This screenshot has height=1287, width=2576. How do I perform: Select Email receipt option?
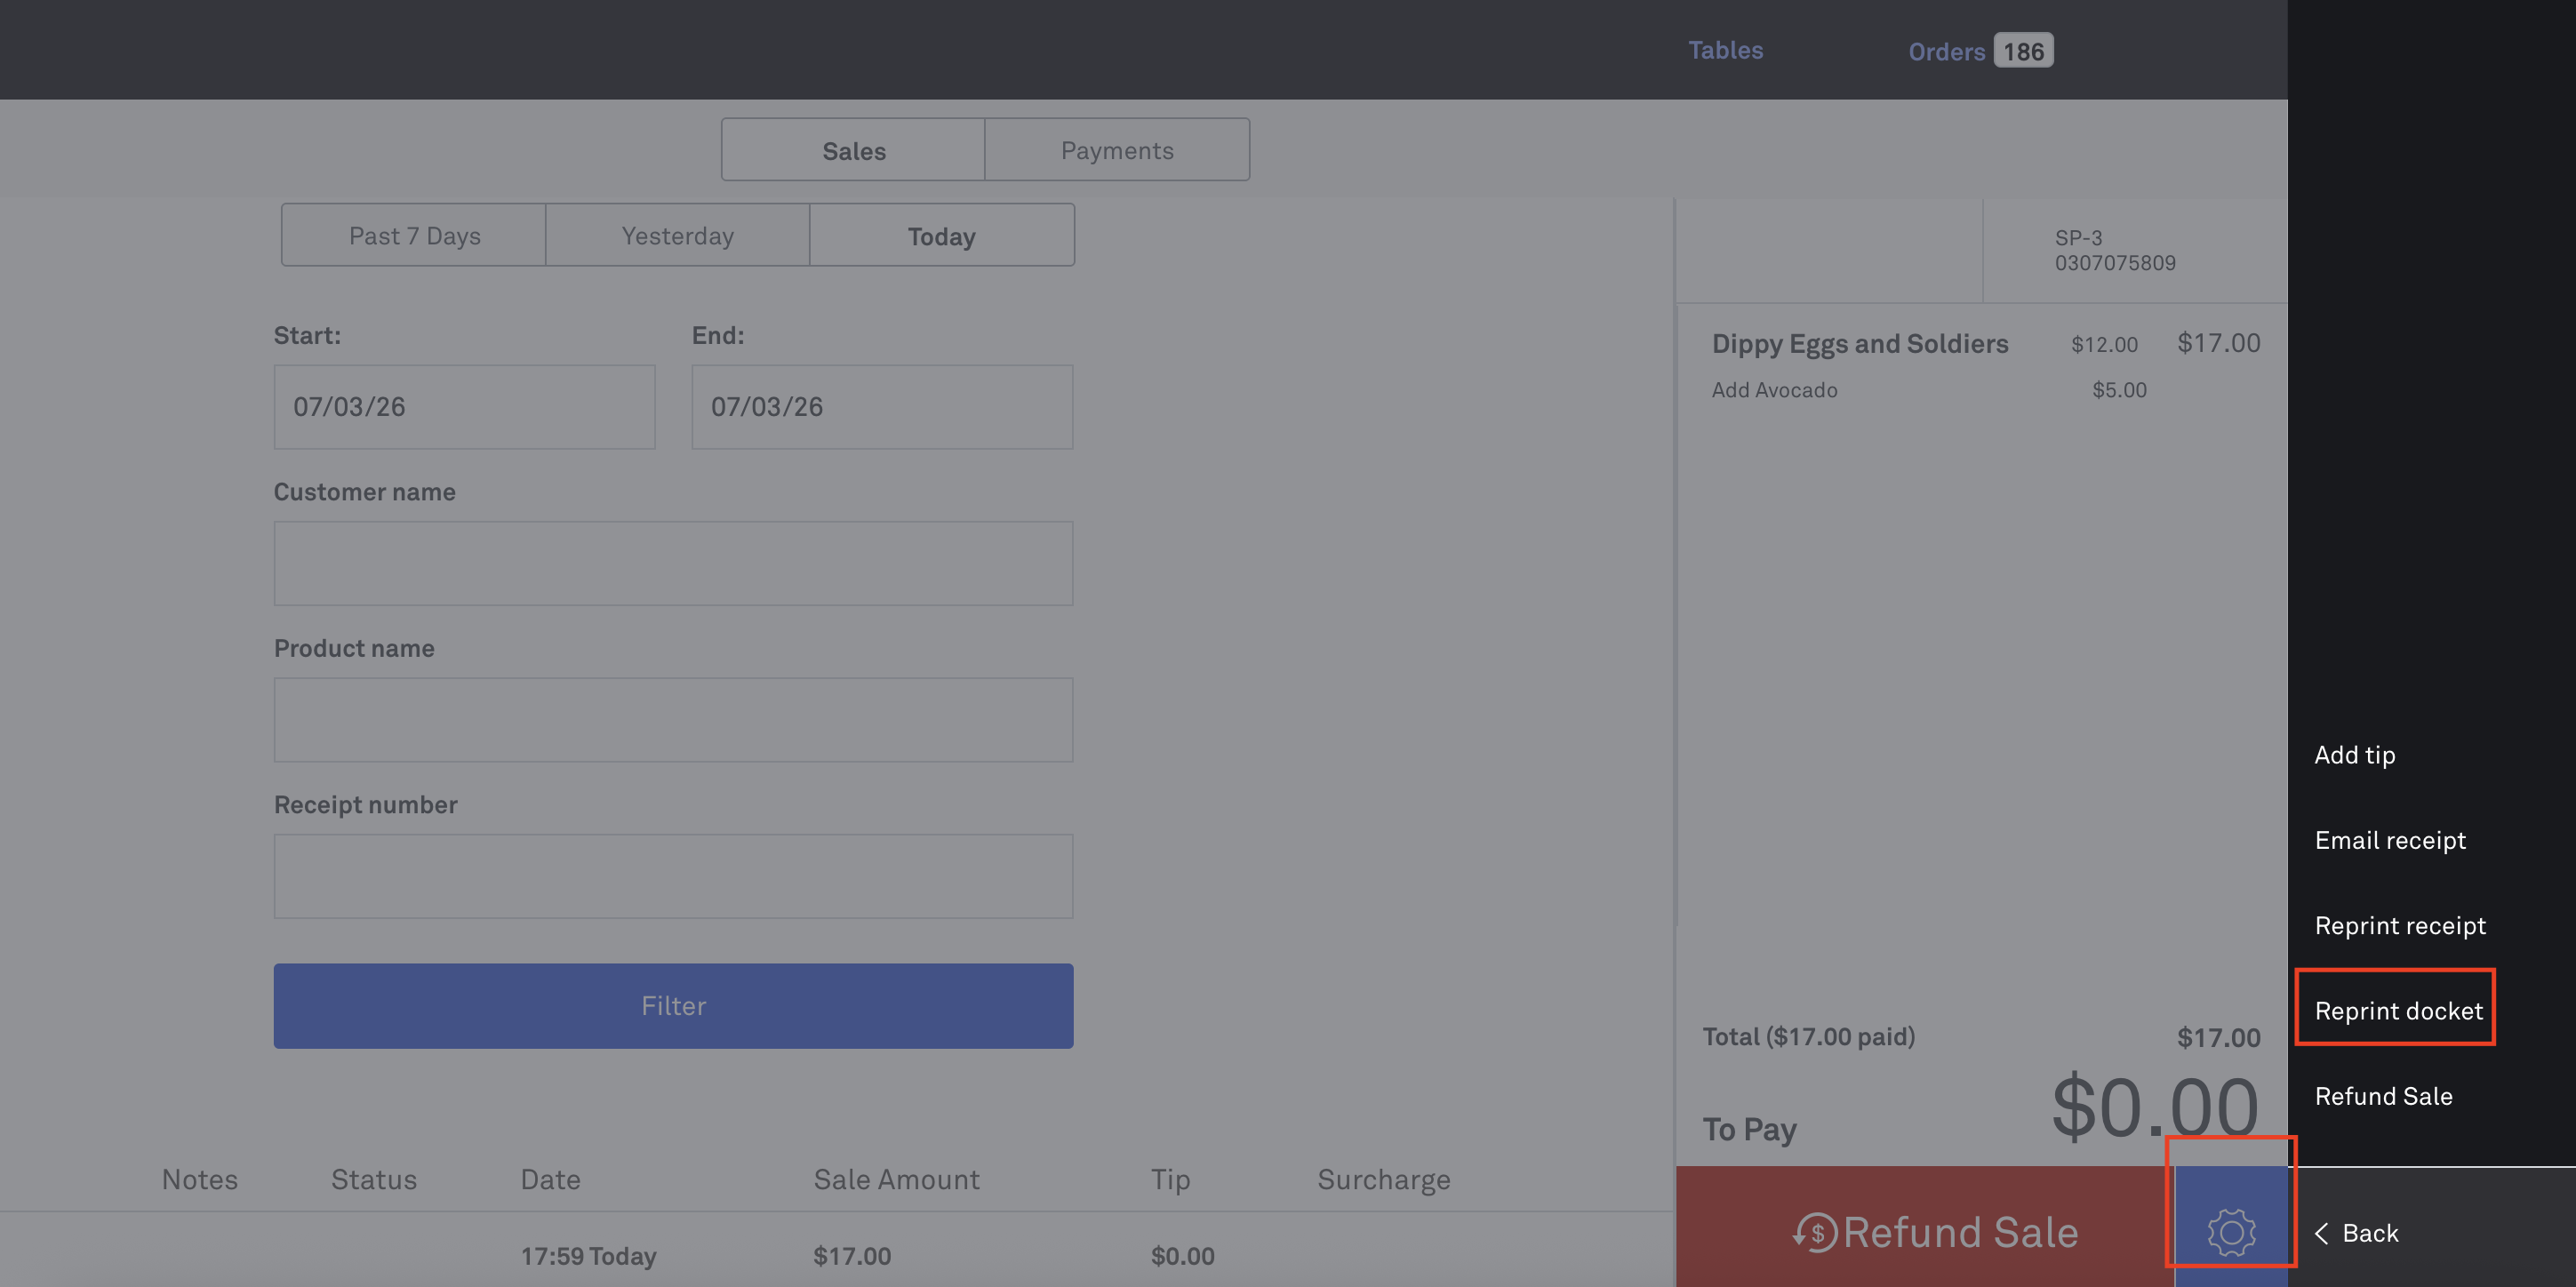(2389, 839)
